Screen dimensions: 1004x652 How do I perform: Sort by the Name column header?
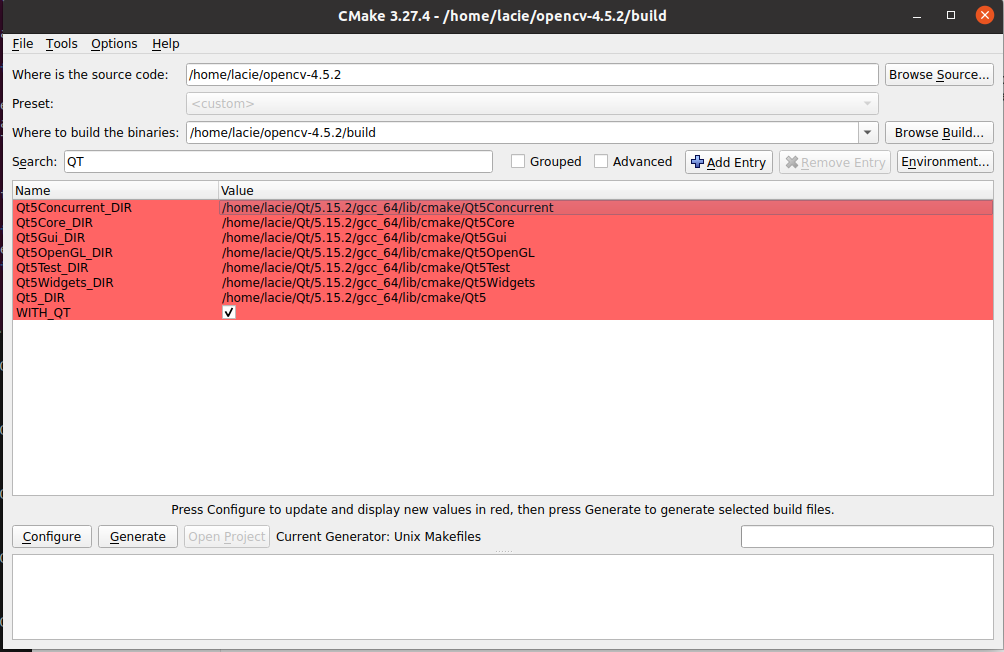pos(115,190)
